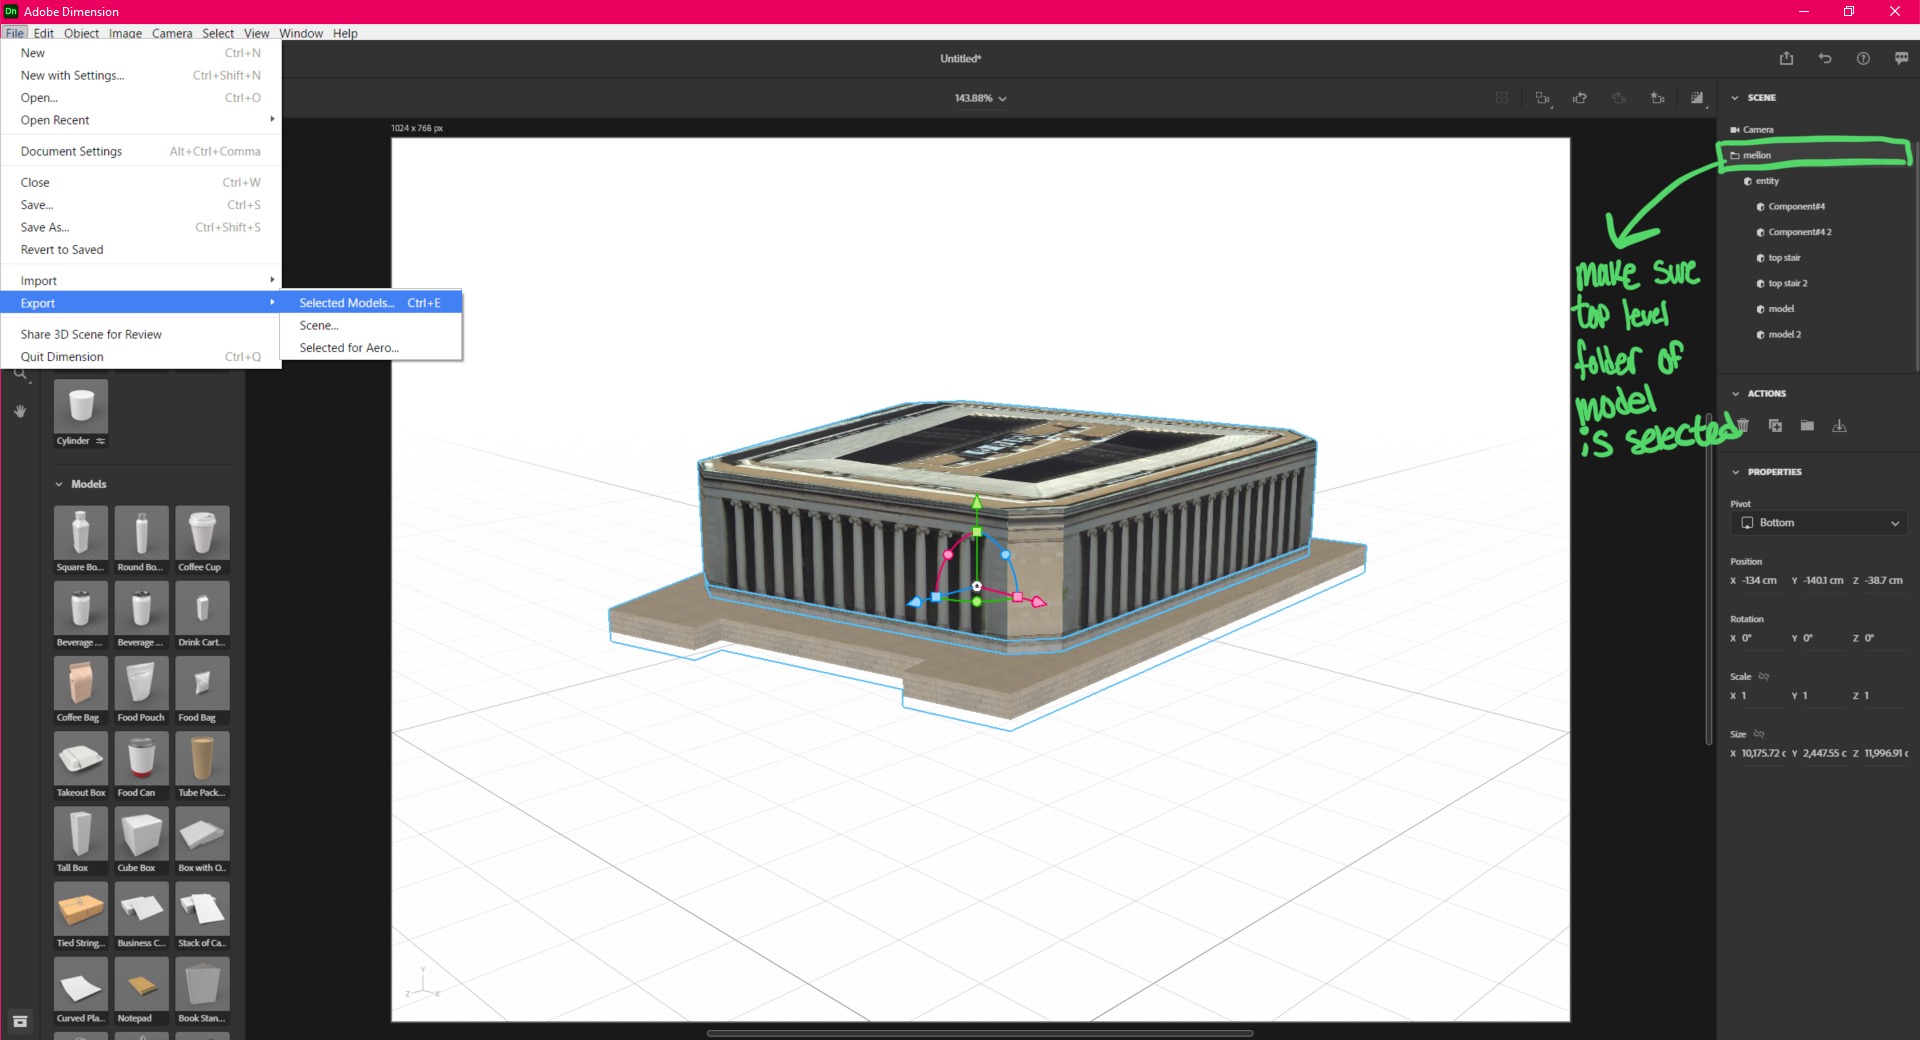Click the Move to Ground icon in Actions

pos(1839,425)
